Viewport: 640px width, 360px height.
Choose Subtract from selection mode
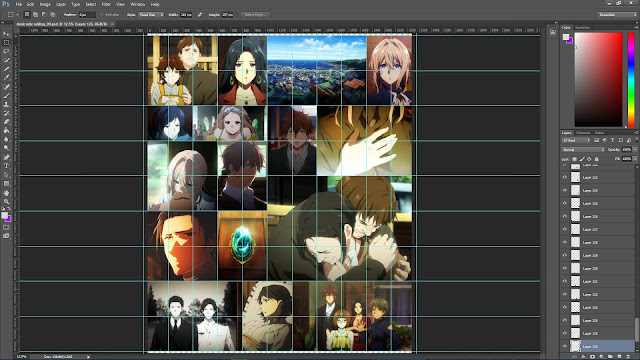click(44, 15)
